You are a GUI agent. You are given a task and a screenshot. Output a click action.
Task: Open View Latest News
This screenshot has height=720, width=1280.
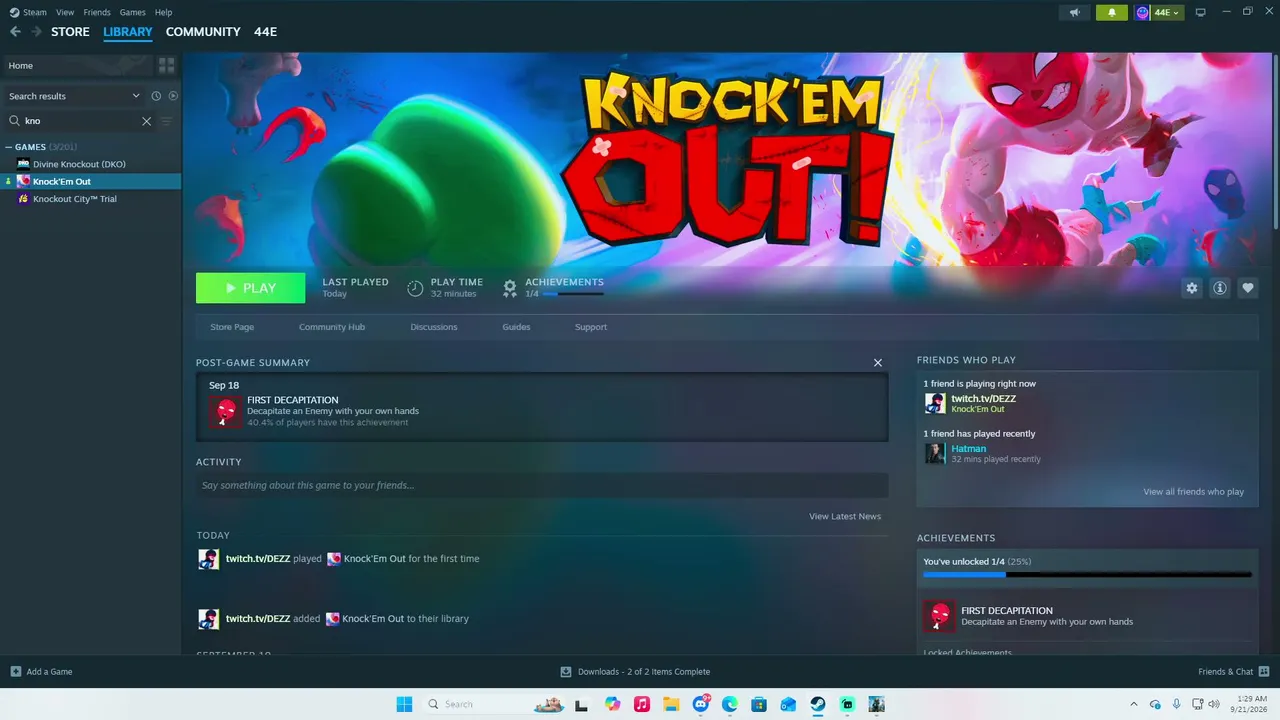[845, 517]
